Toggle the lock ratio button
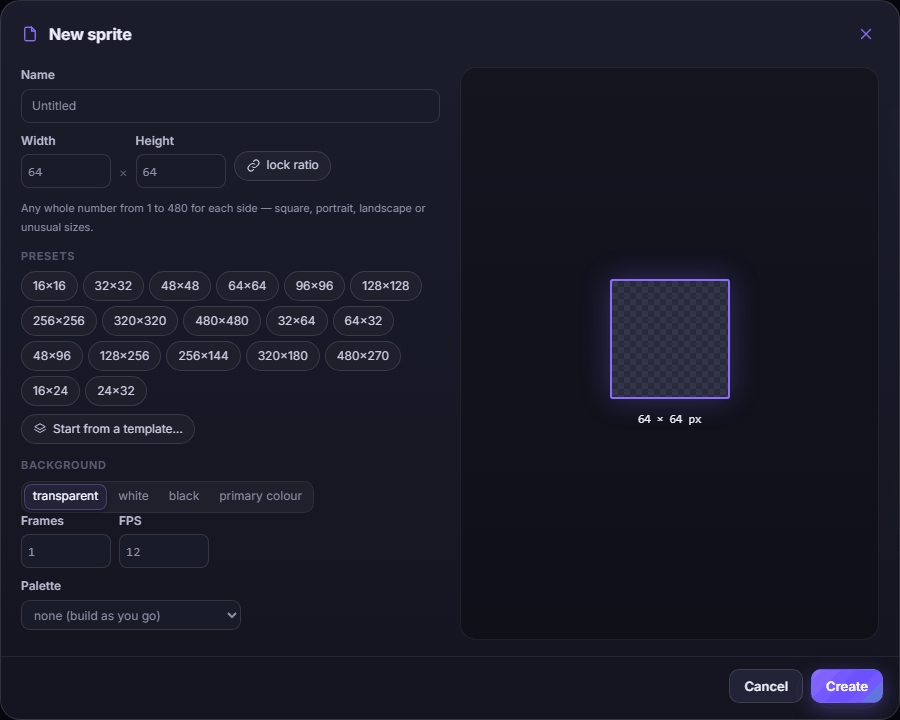Image resolution: width=900 pixels, height=720 pixels. [282, 166]
